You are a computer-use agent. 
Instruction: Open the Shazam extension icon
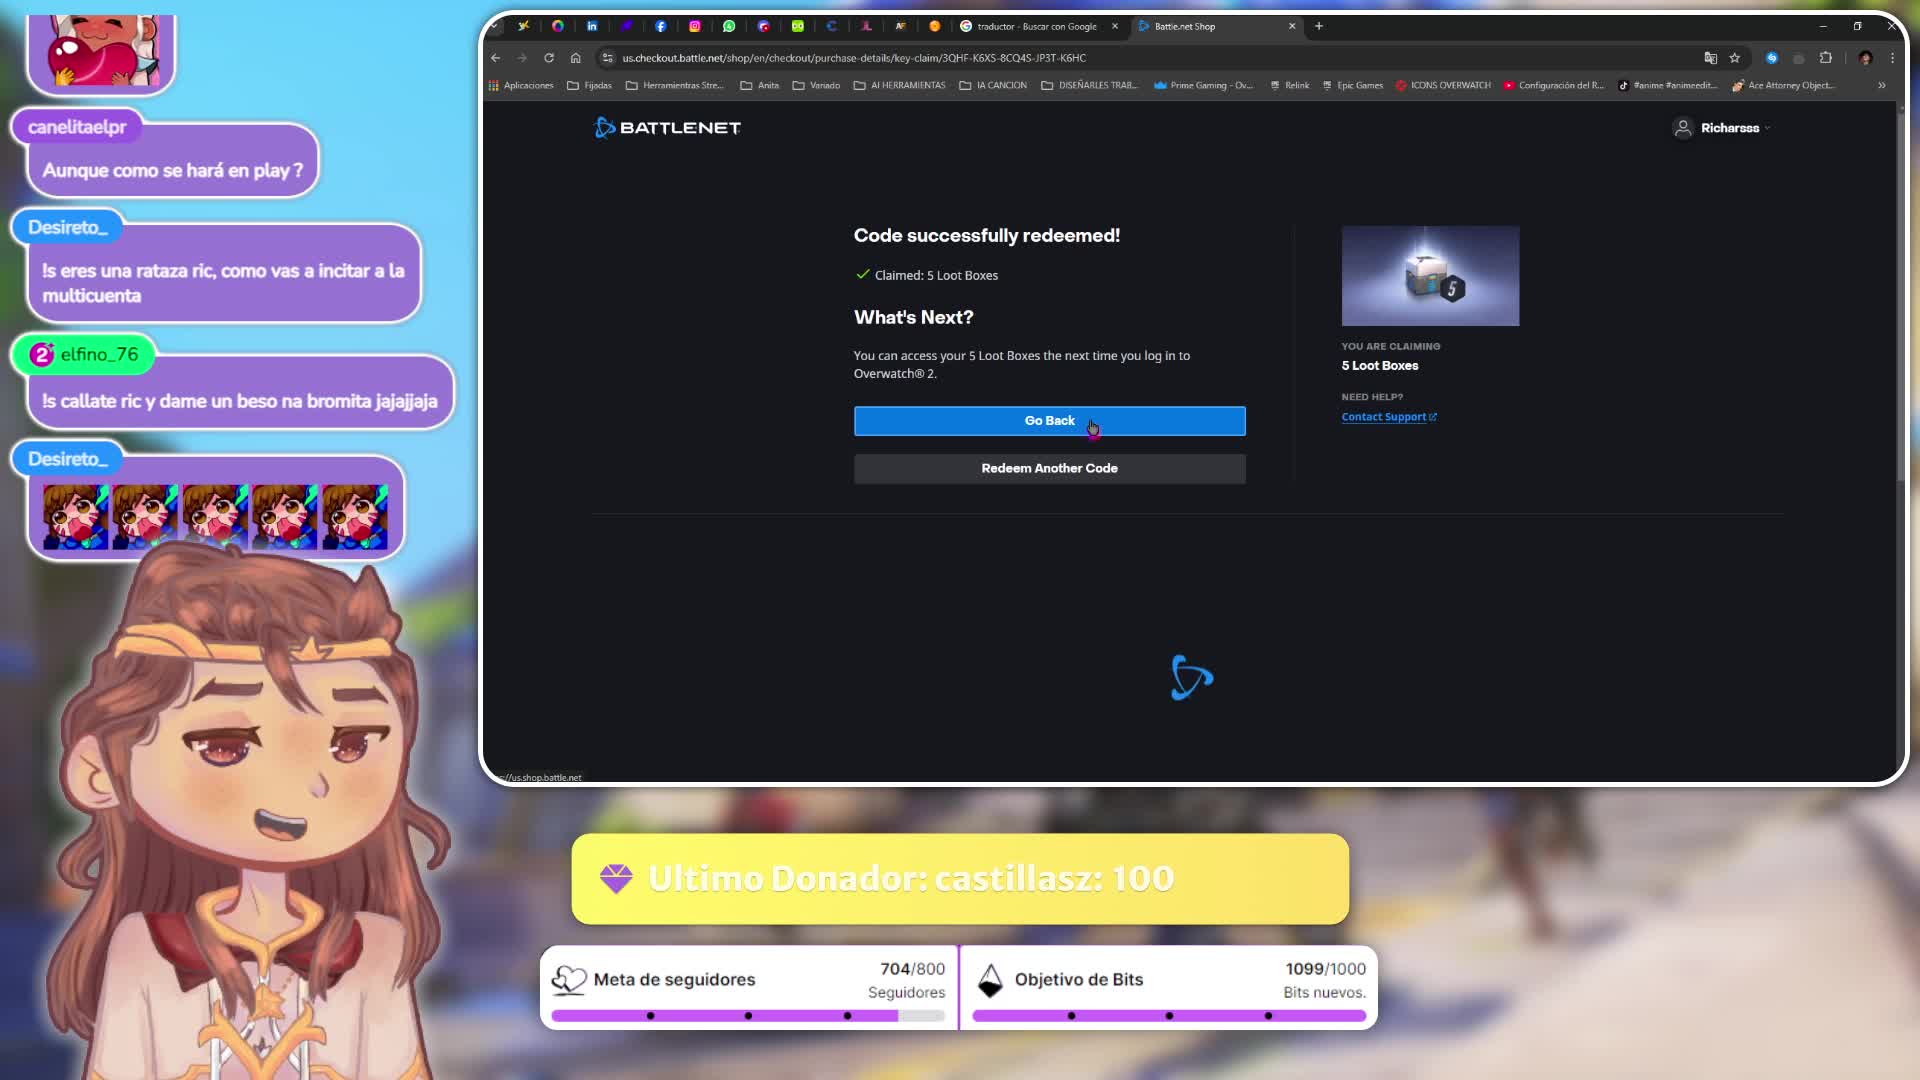(1772, 58)
